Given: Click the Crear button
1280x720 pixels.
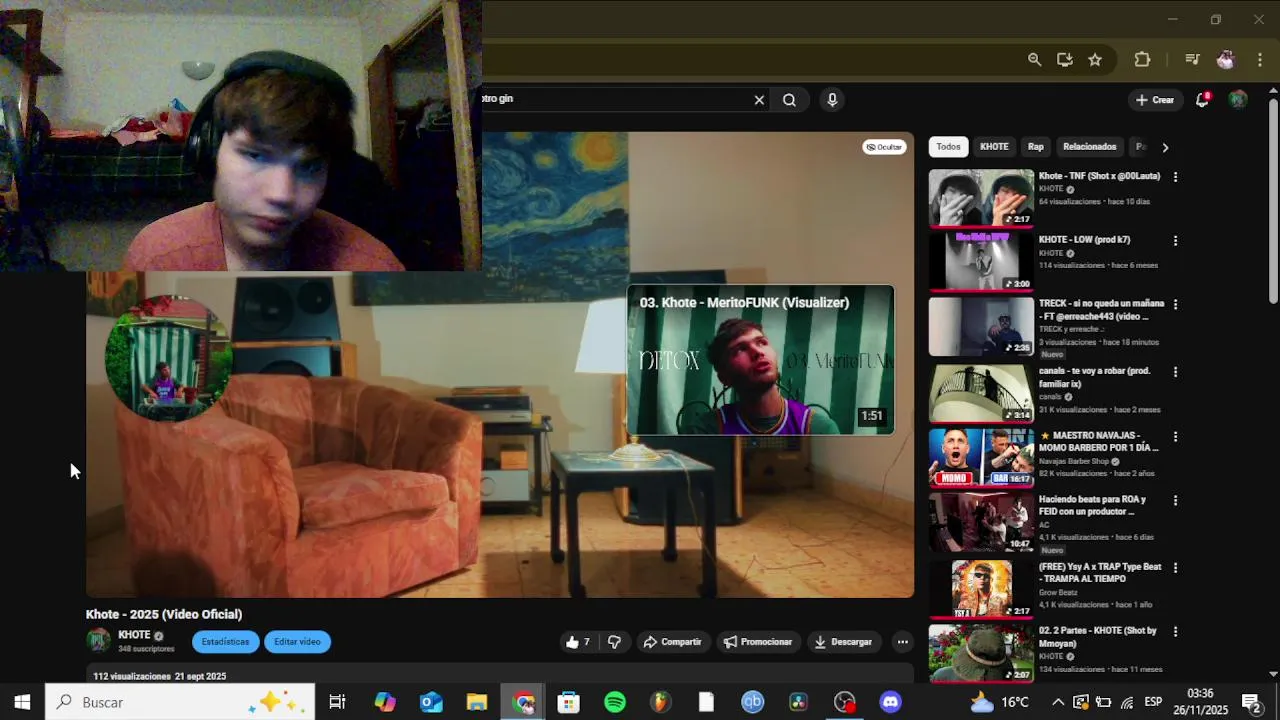Looking at the screenshot, I should (x=1154, y=100).
